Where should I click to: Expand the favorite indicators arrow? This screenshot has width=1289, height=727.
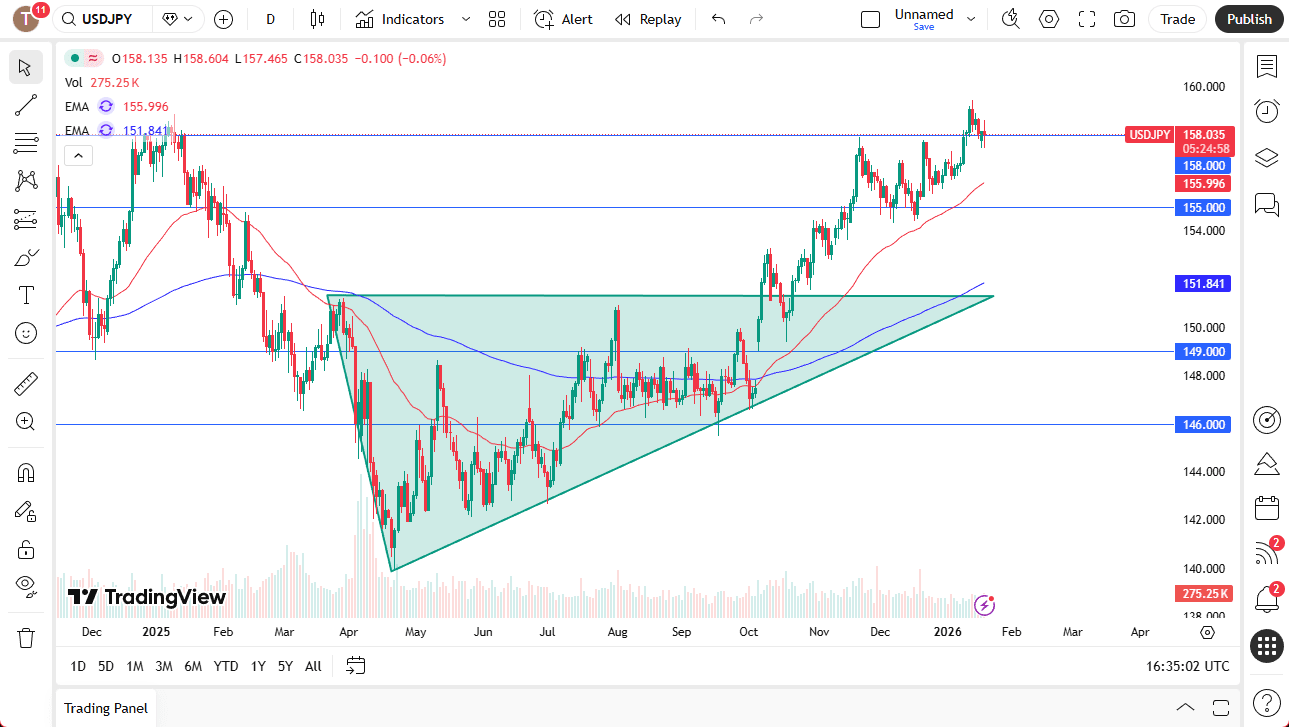point(466,19)
